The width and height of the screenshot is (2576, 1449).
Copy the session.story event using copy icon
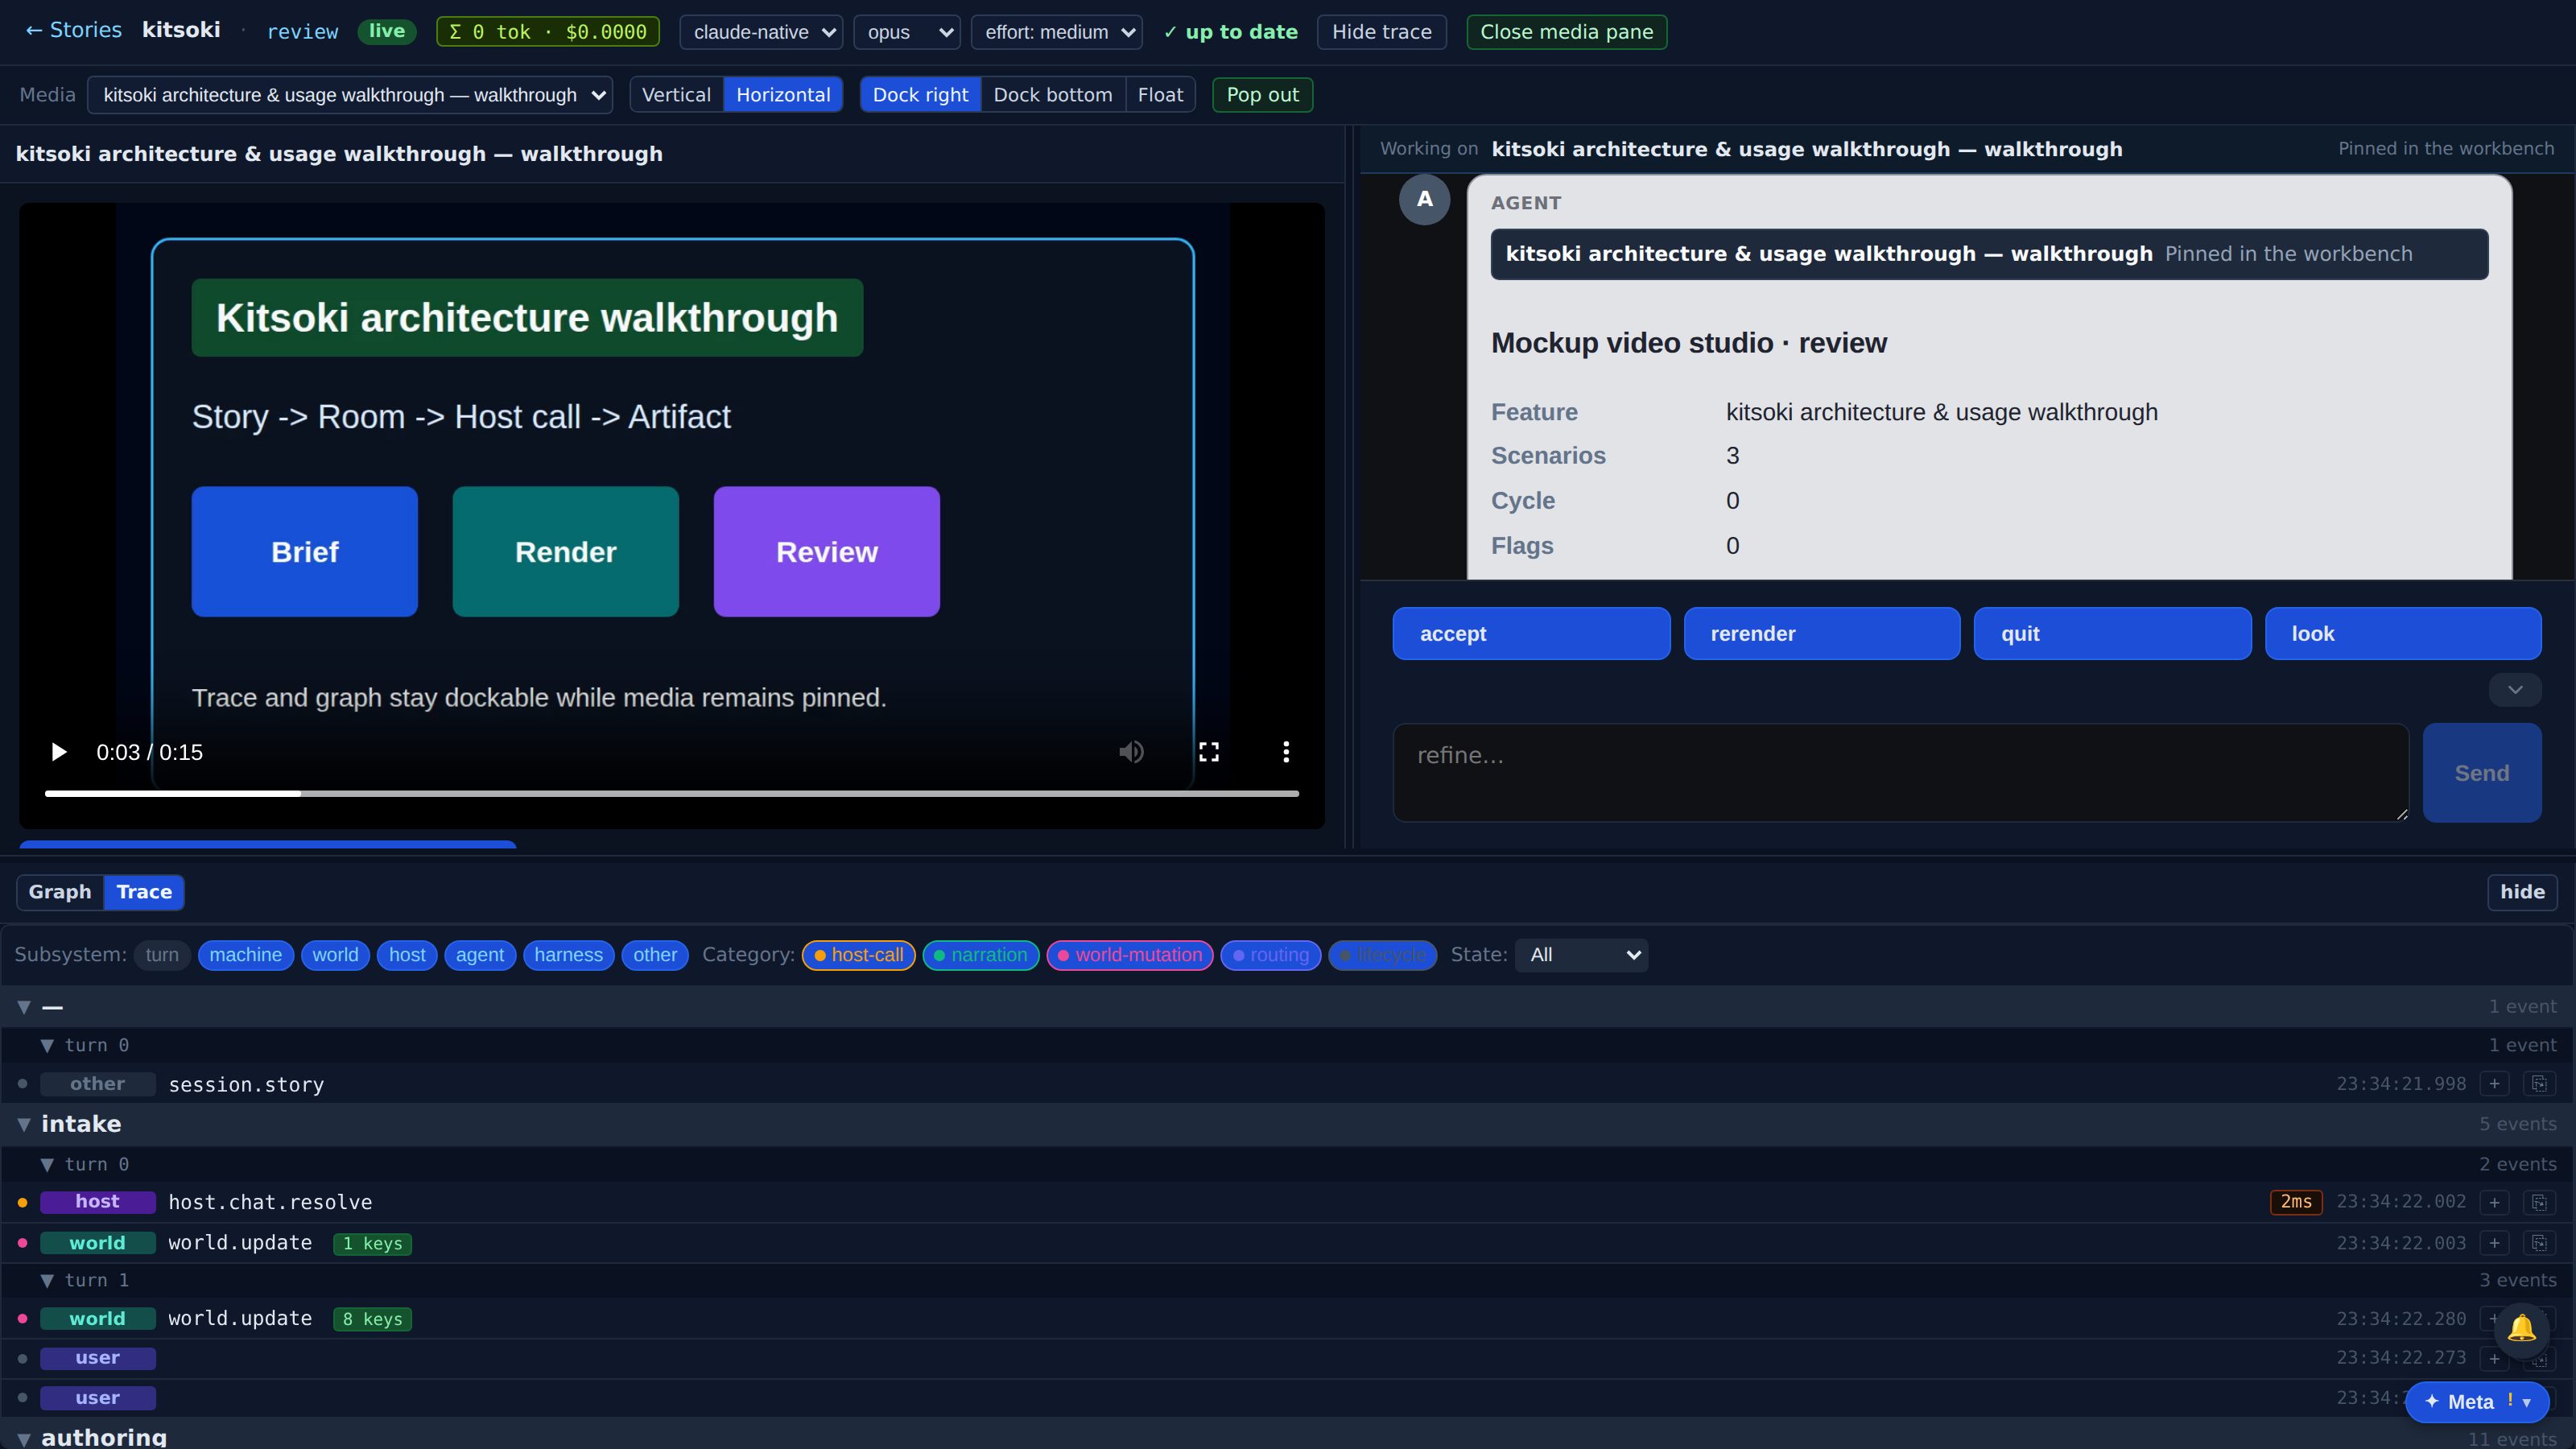point(2539,1084)
